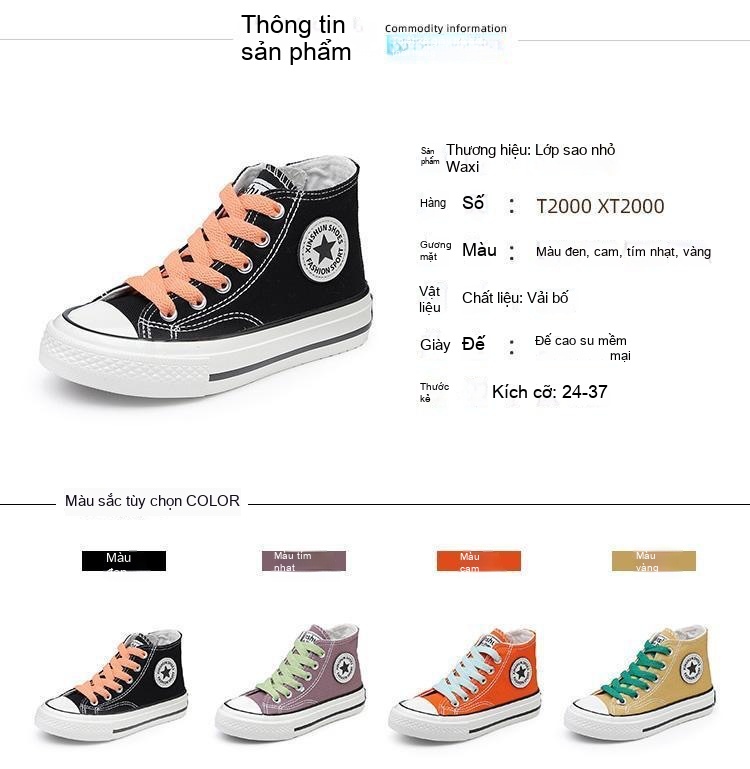Viewport: 750px width, 769px height.
Task: Click the purple sneaker with green laces
Action: [x=290, y=683]
